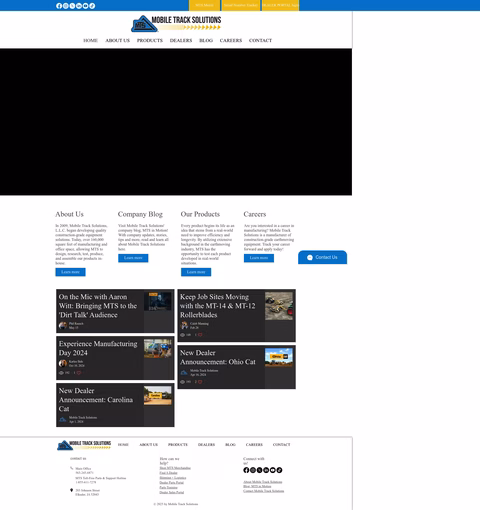This screenshot has height=510, width=480.
Task: Open Dealer Sales Portal footer link
Action: point(171,492)
